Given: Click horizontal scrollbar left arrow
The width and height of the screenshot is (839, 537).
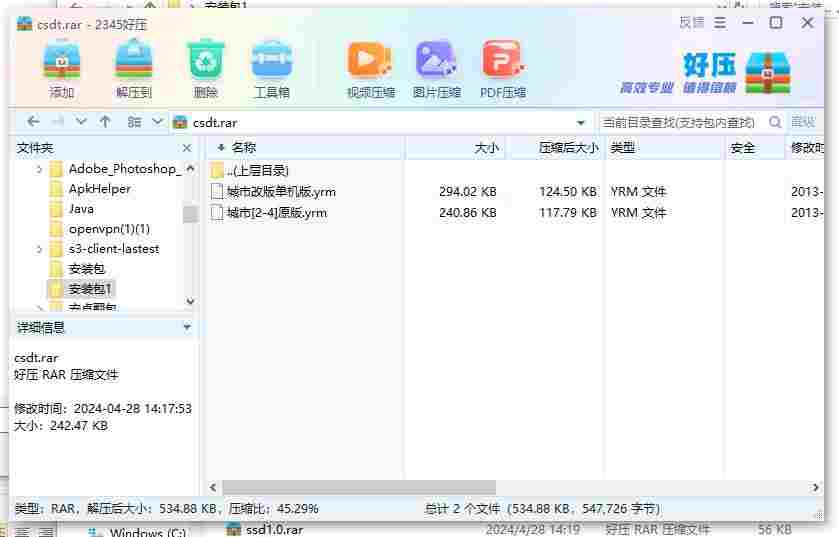Looking at the screenshot, I should click(x=213, y=487).
